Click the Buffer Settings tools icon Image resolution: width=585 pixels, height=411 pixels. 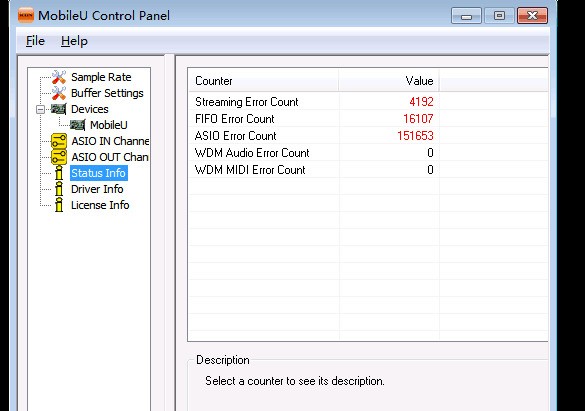(x=59, y=93)
